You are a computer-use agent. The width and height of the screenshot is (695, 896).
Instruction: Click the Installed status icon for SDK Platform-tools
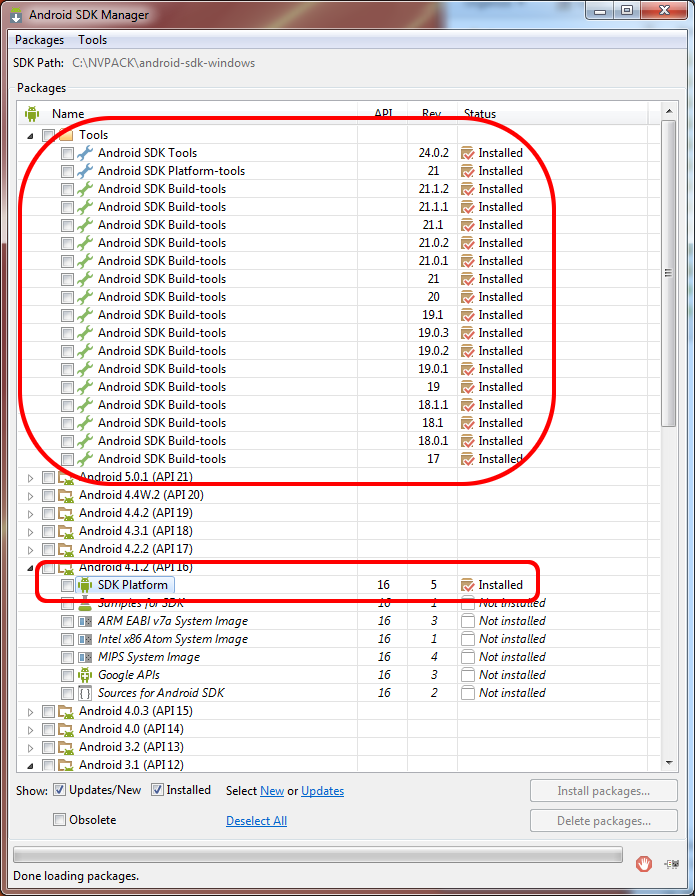tap(468, 171)
